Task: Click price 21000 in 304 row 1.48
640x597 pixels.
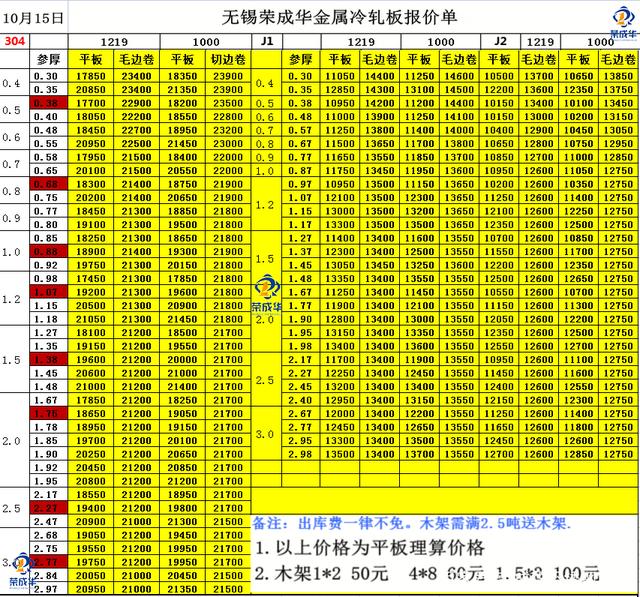Action: (x=91, y=386)
